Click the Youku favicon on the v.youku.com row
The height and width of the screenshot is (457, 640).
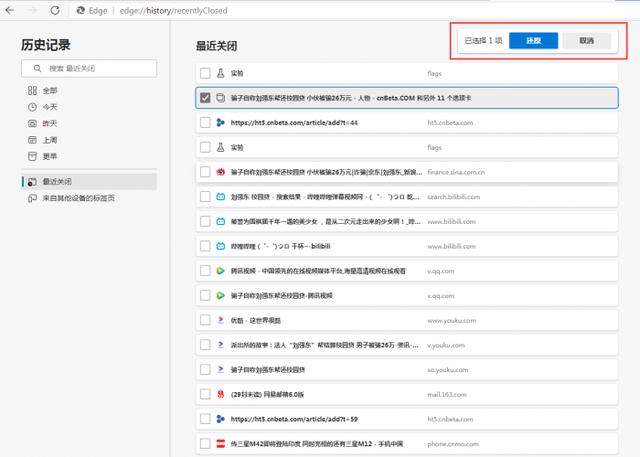click(220, 345)
